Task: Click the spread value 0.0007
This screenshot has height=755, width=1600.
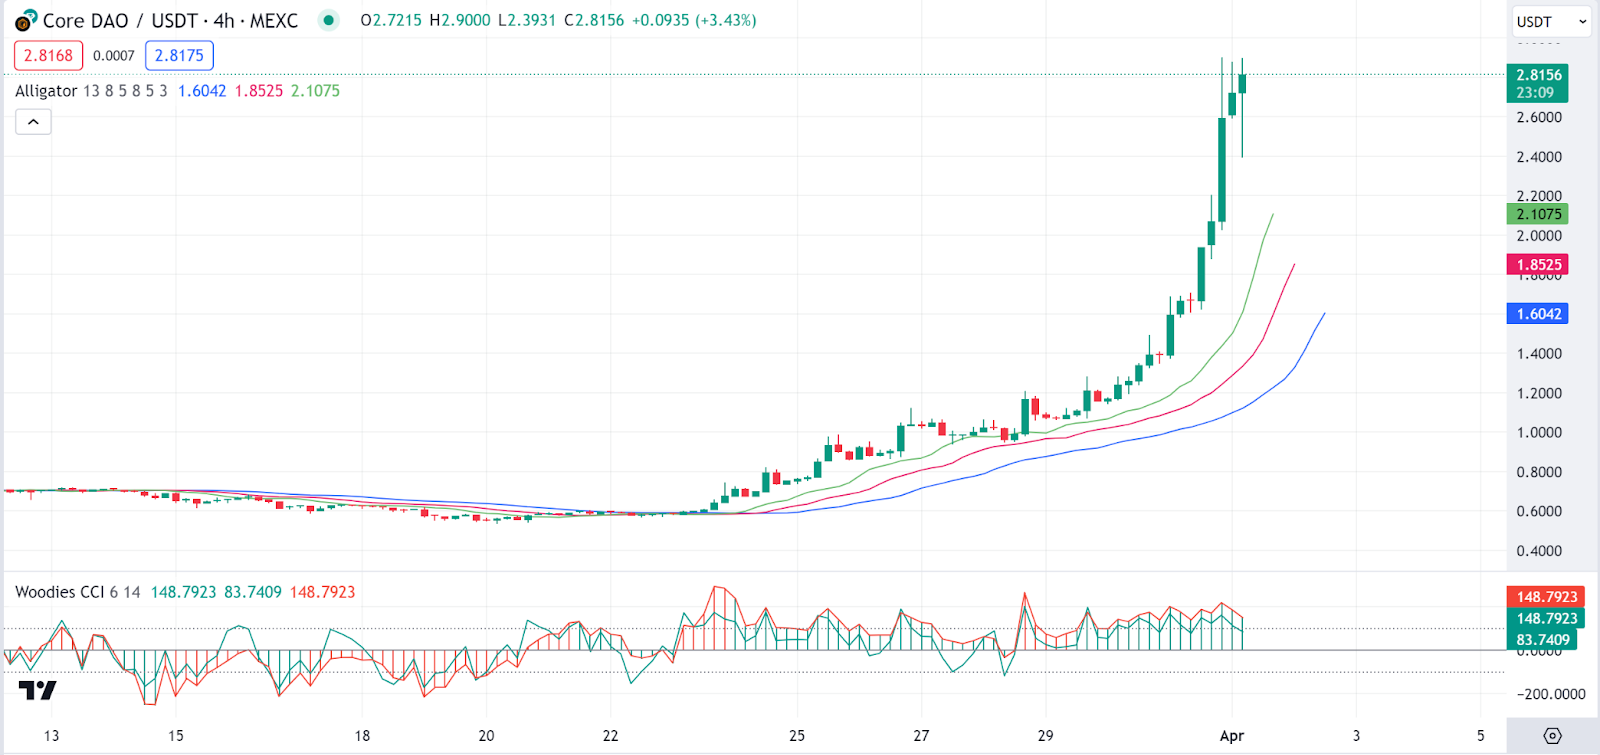Action: [x=114, y=56]
